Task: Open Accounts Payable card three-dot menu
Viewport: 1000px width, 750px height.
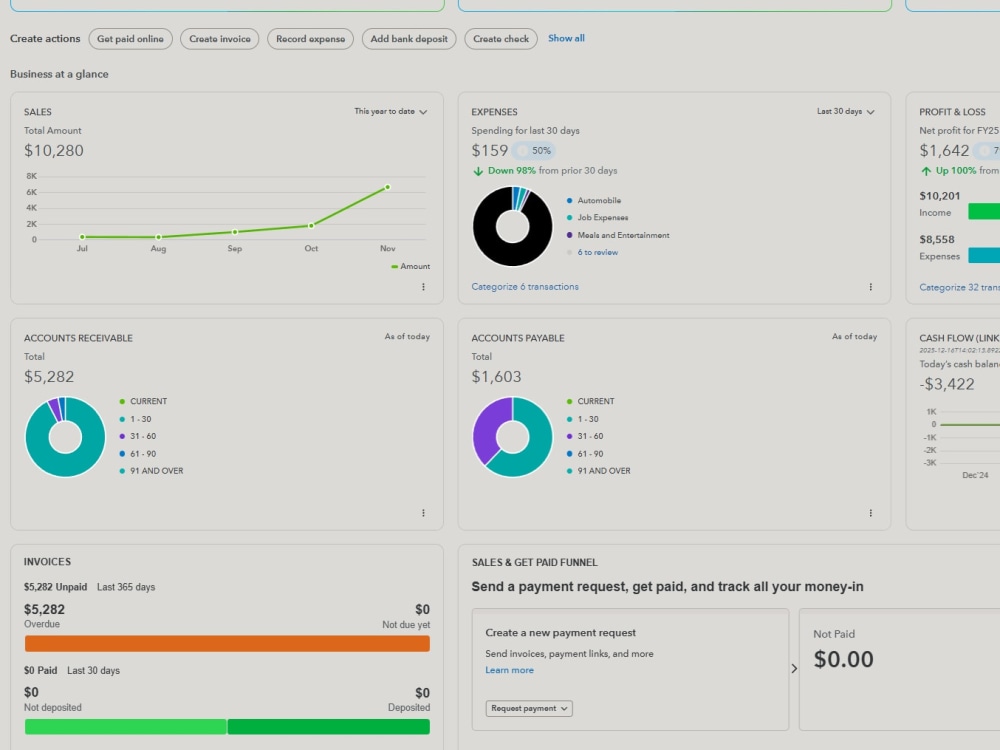Action: pos(871,513)
